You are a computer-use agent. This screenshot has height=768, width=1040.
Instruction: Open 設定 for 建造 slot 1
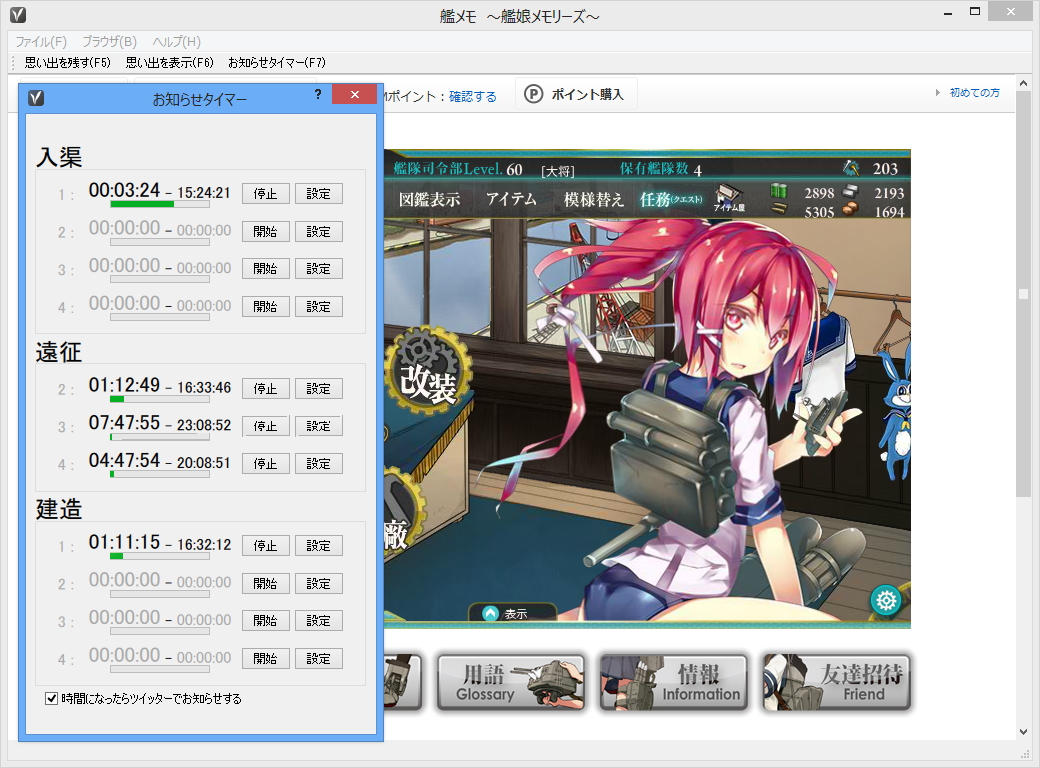[318, 546]
